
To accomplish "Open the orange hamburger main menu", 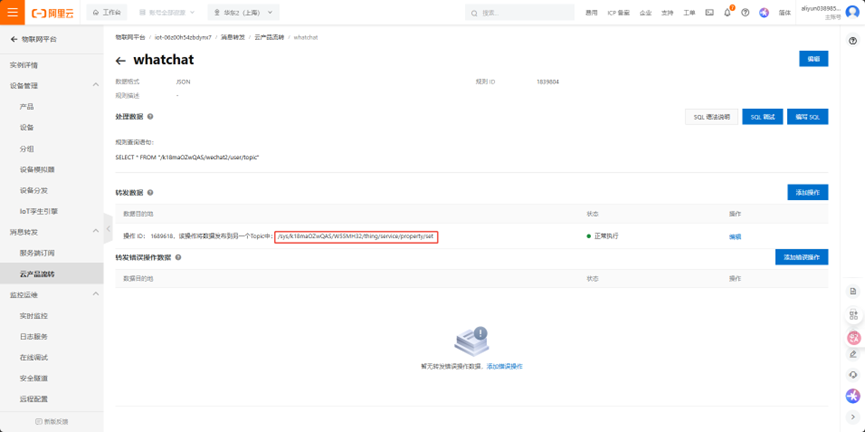I will (12, 12).
